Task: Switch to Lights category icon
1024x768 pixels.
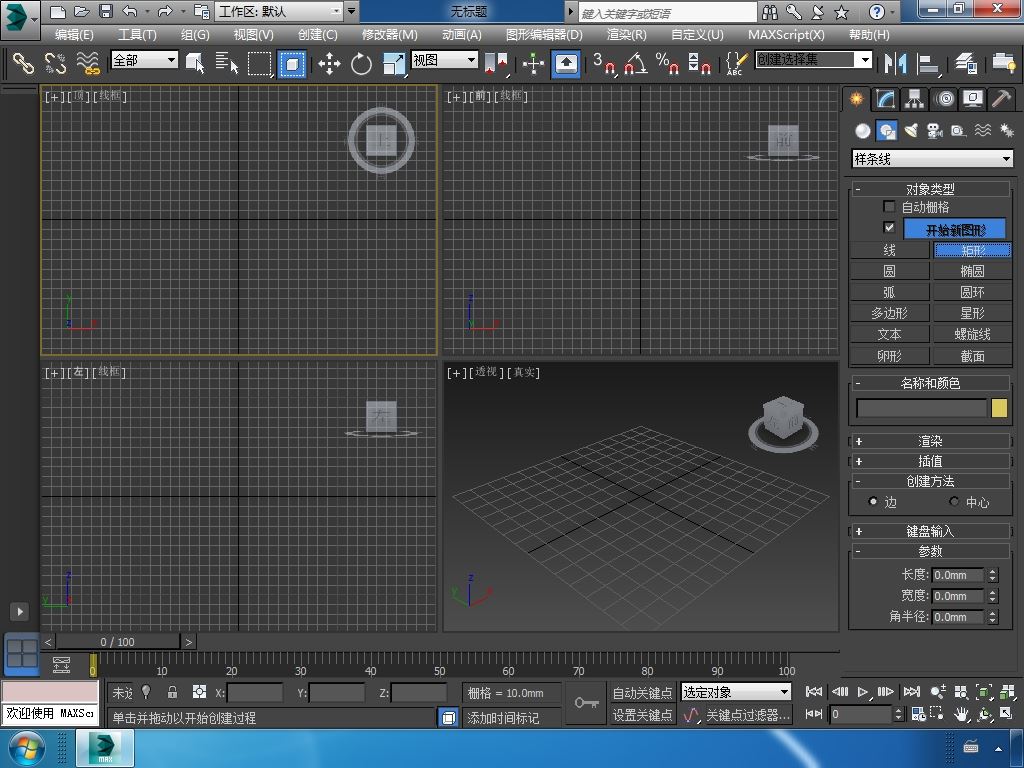Action: pos(910,131)
